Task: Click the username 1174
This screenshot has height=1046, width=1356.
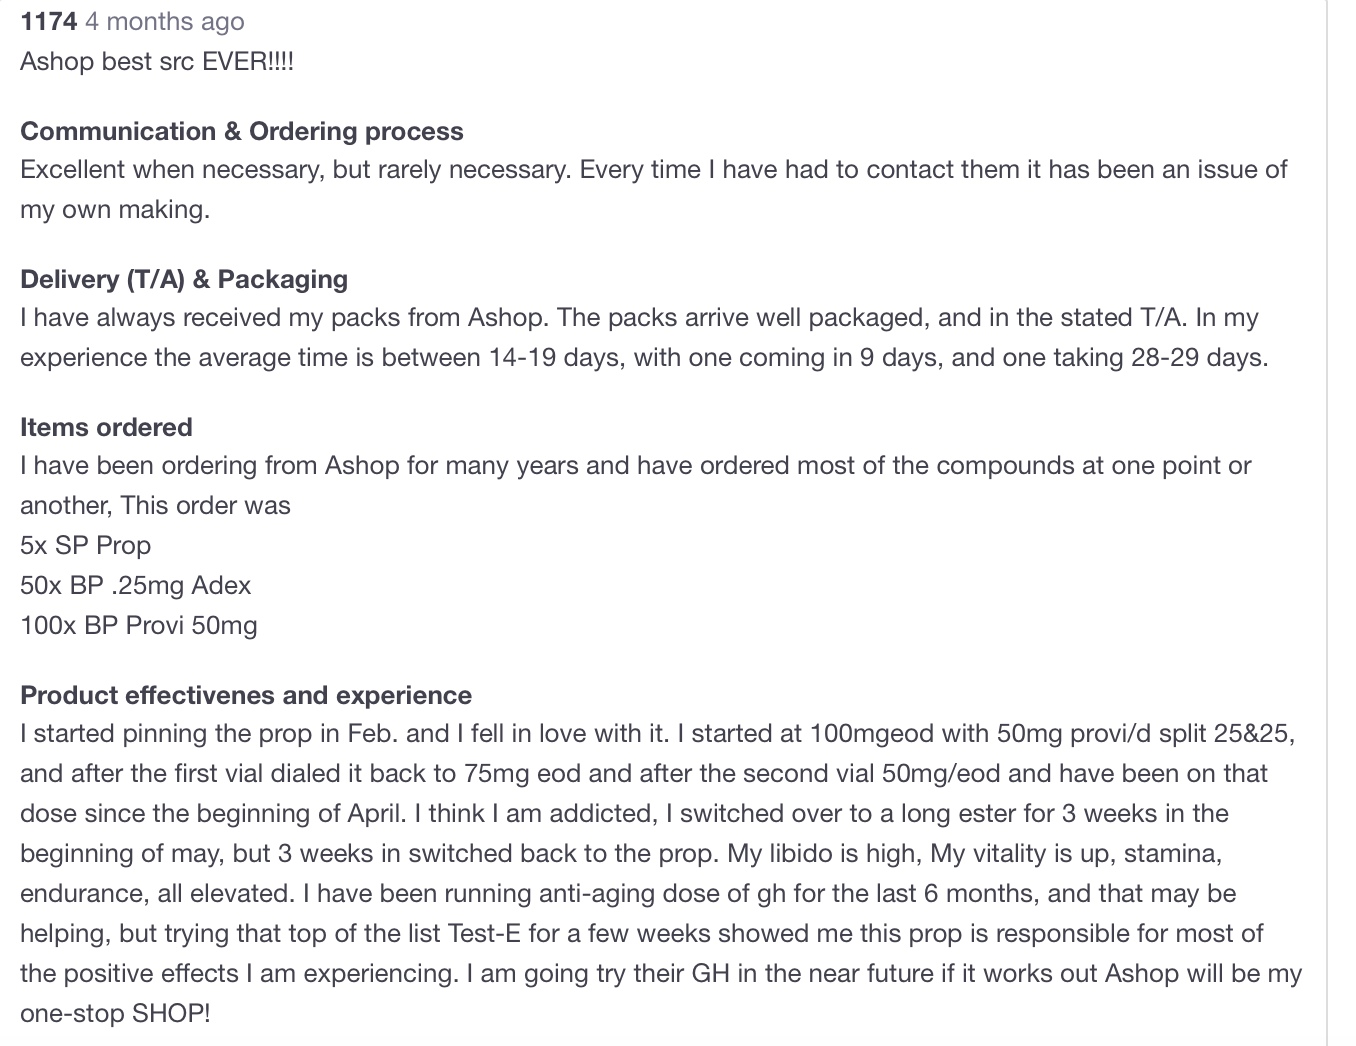Action: point(48,21)
